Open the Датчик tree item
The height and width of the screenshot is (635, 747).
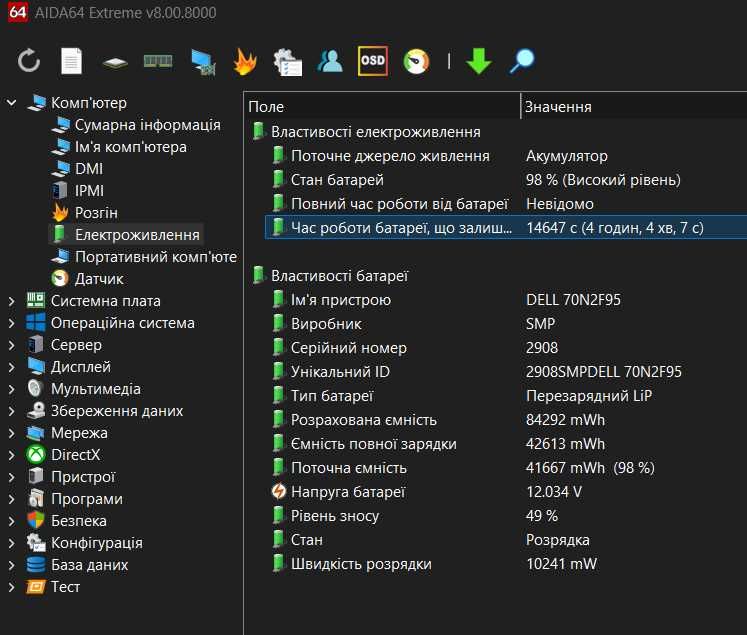99,279
